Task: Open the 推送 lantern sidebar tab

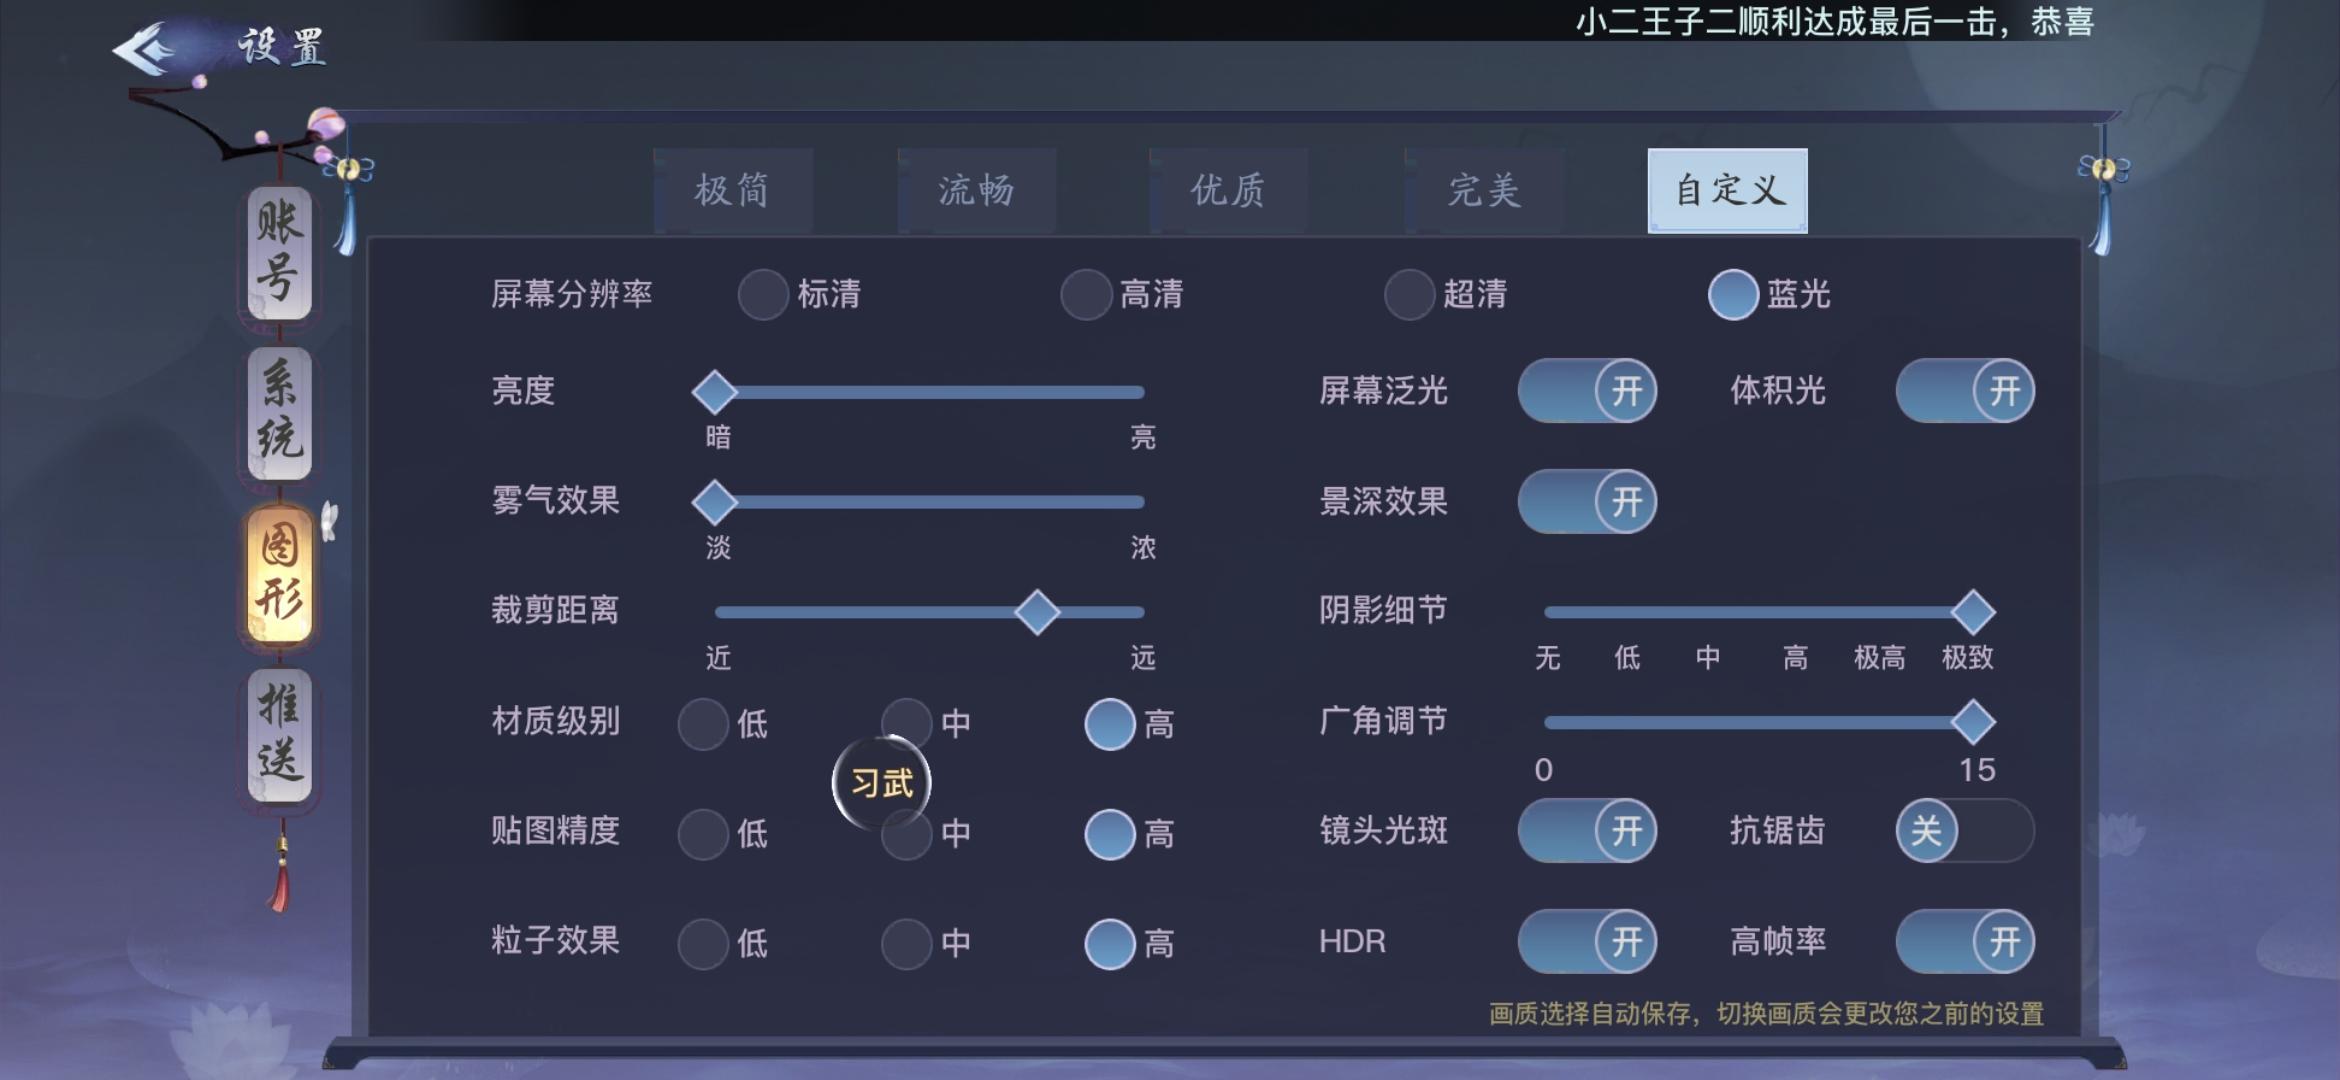Action: (279, 735)
